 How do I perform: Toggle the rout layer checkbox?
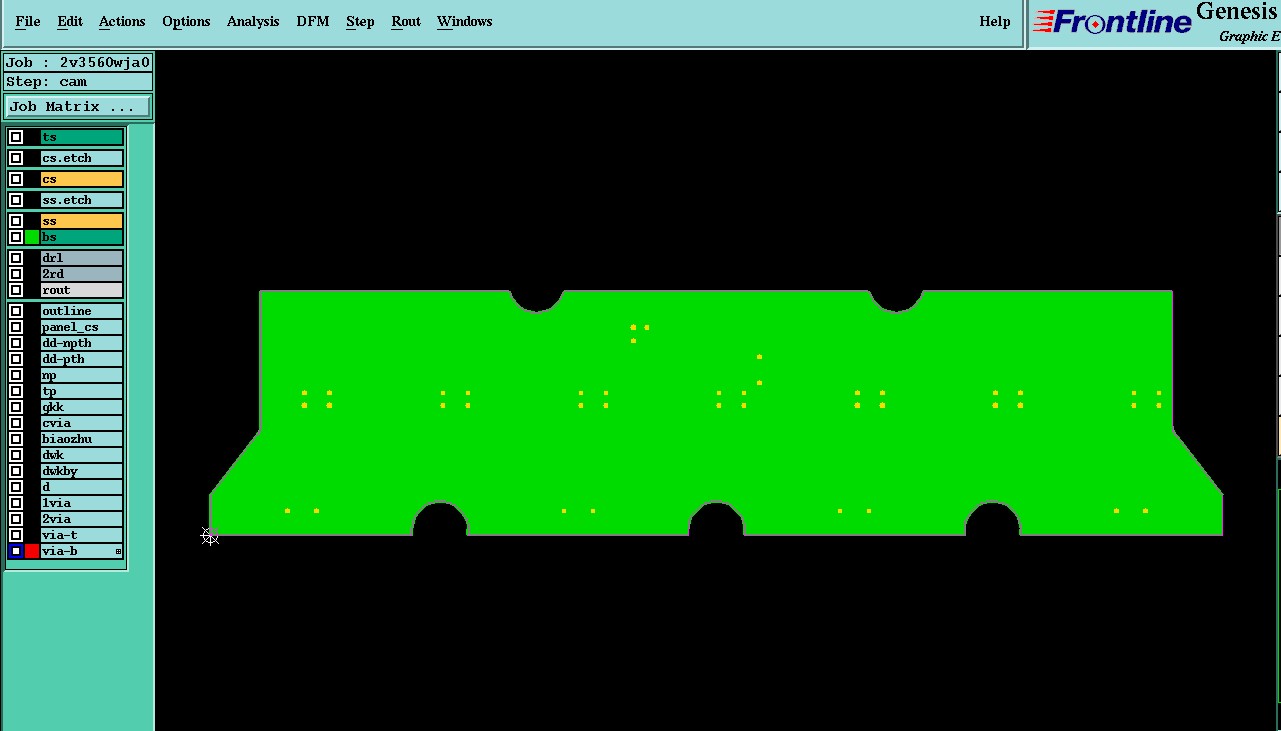[16, 290]
